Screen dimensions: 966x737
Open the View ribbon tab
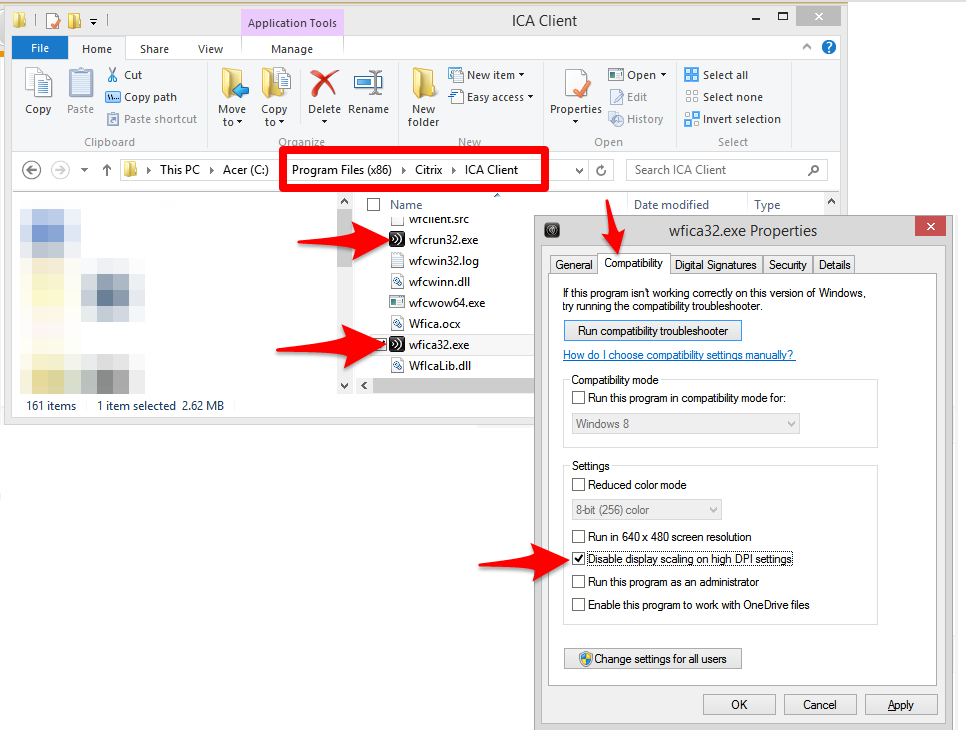(x=210, y=49)
